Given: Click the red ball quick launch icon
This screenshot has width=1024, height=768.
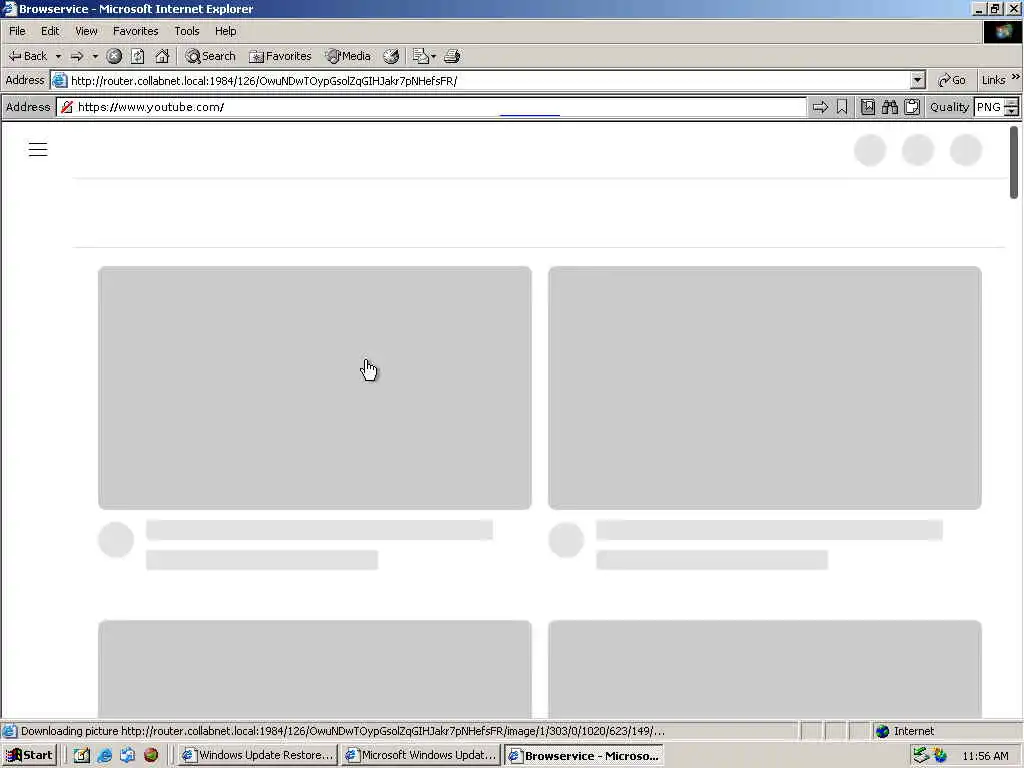Looking at the screenshot, I should pyautogui.click(x=151, y=755).
